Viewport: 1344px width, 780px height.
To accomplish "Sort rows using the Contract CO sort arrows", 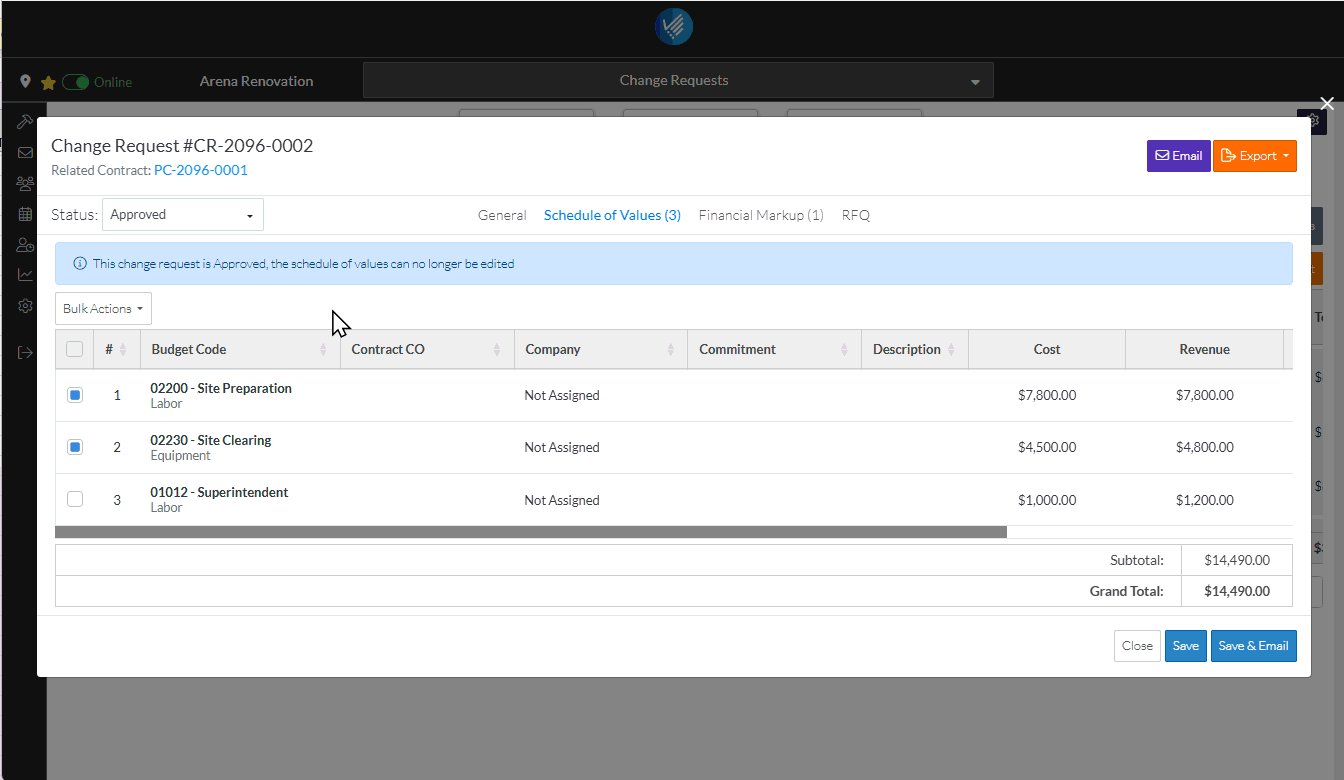I will 497,350.
